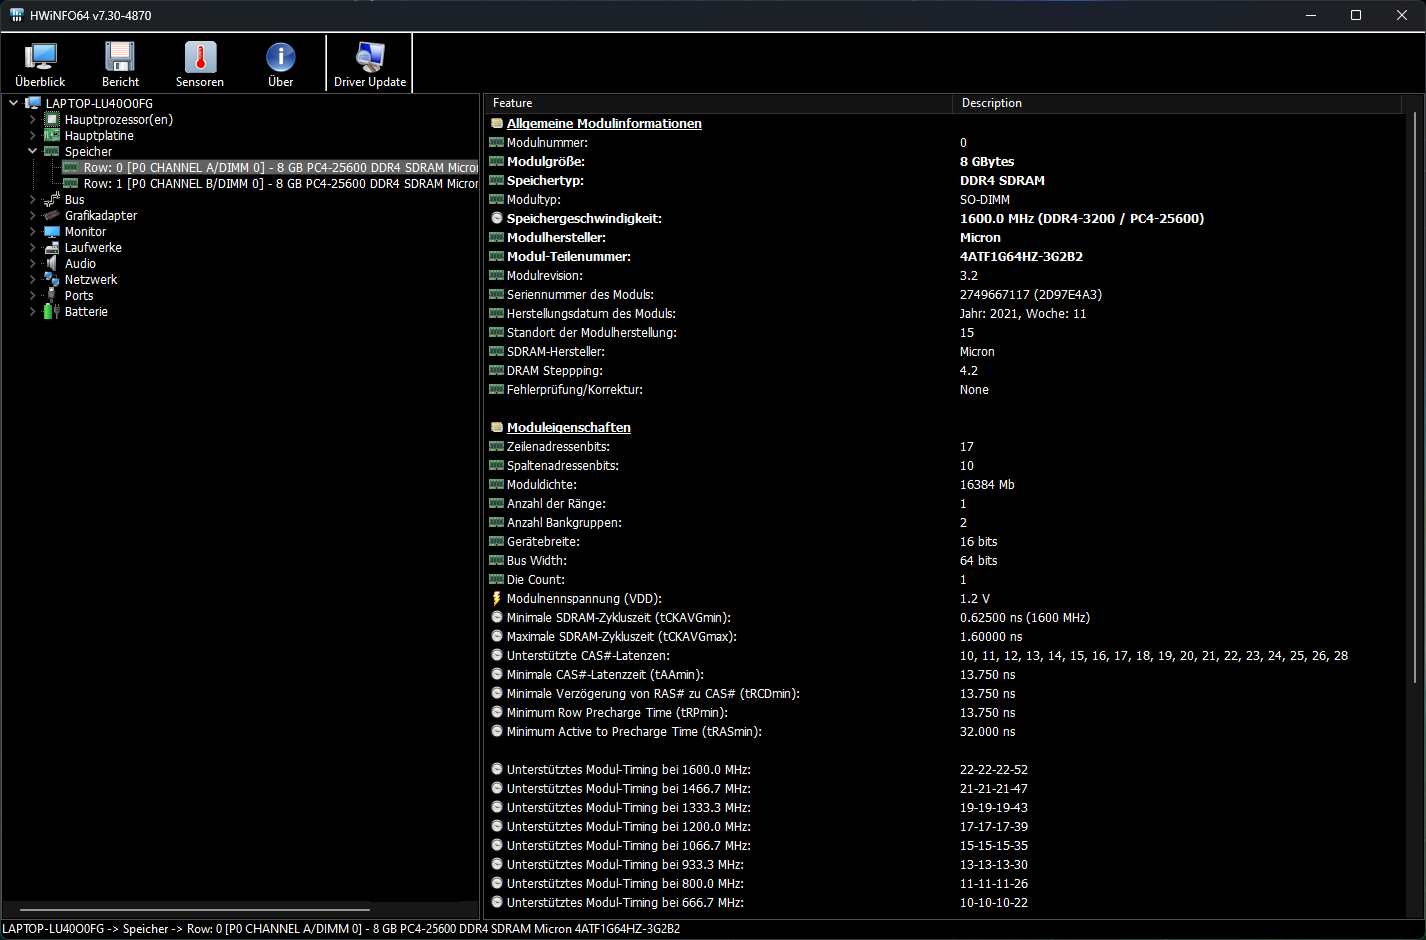
Task: Expand the Hauptplatine tree node
Action: 32,135
